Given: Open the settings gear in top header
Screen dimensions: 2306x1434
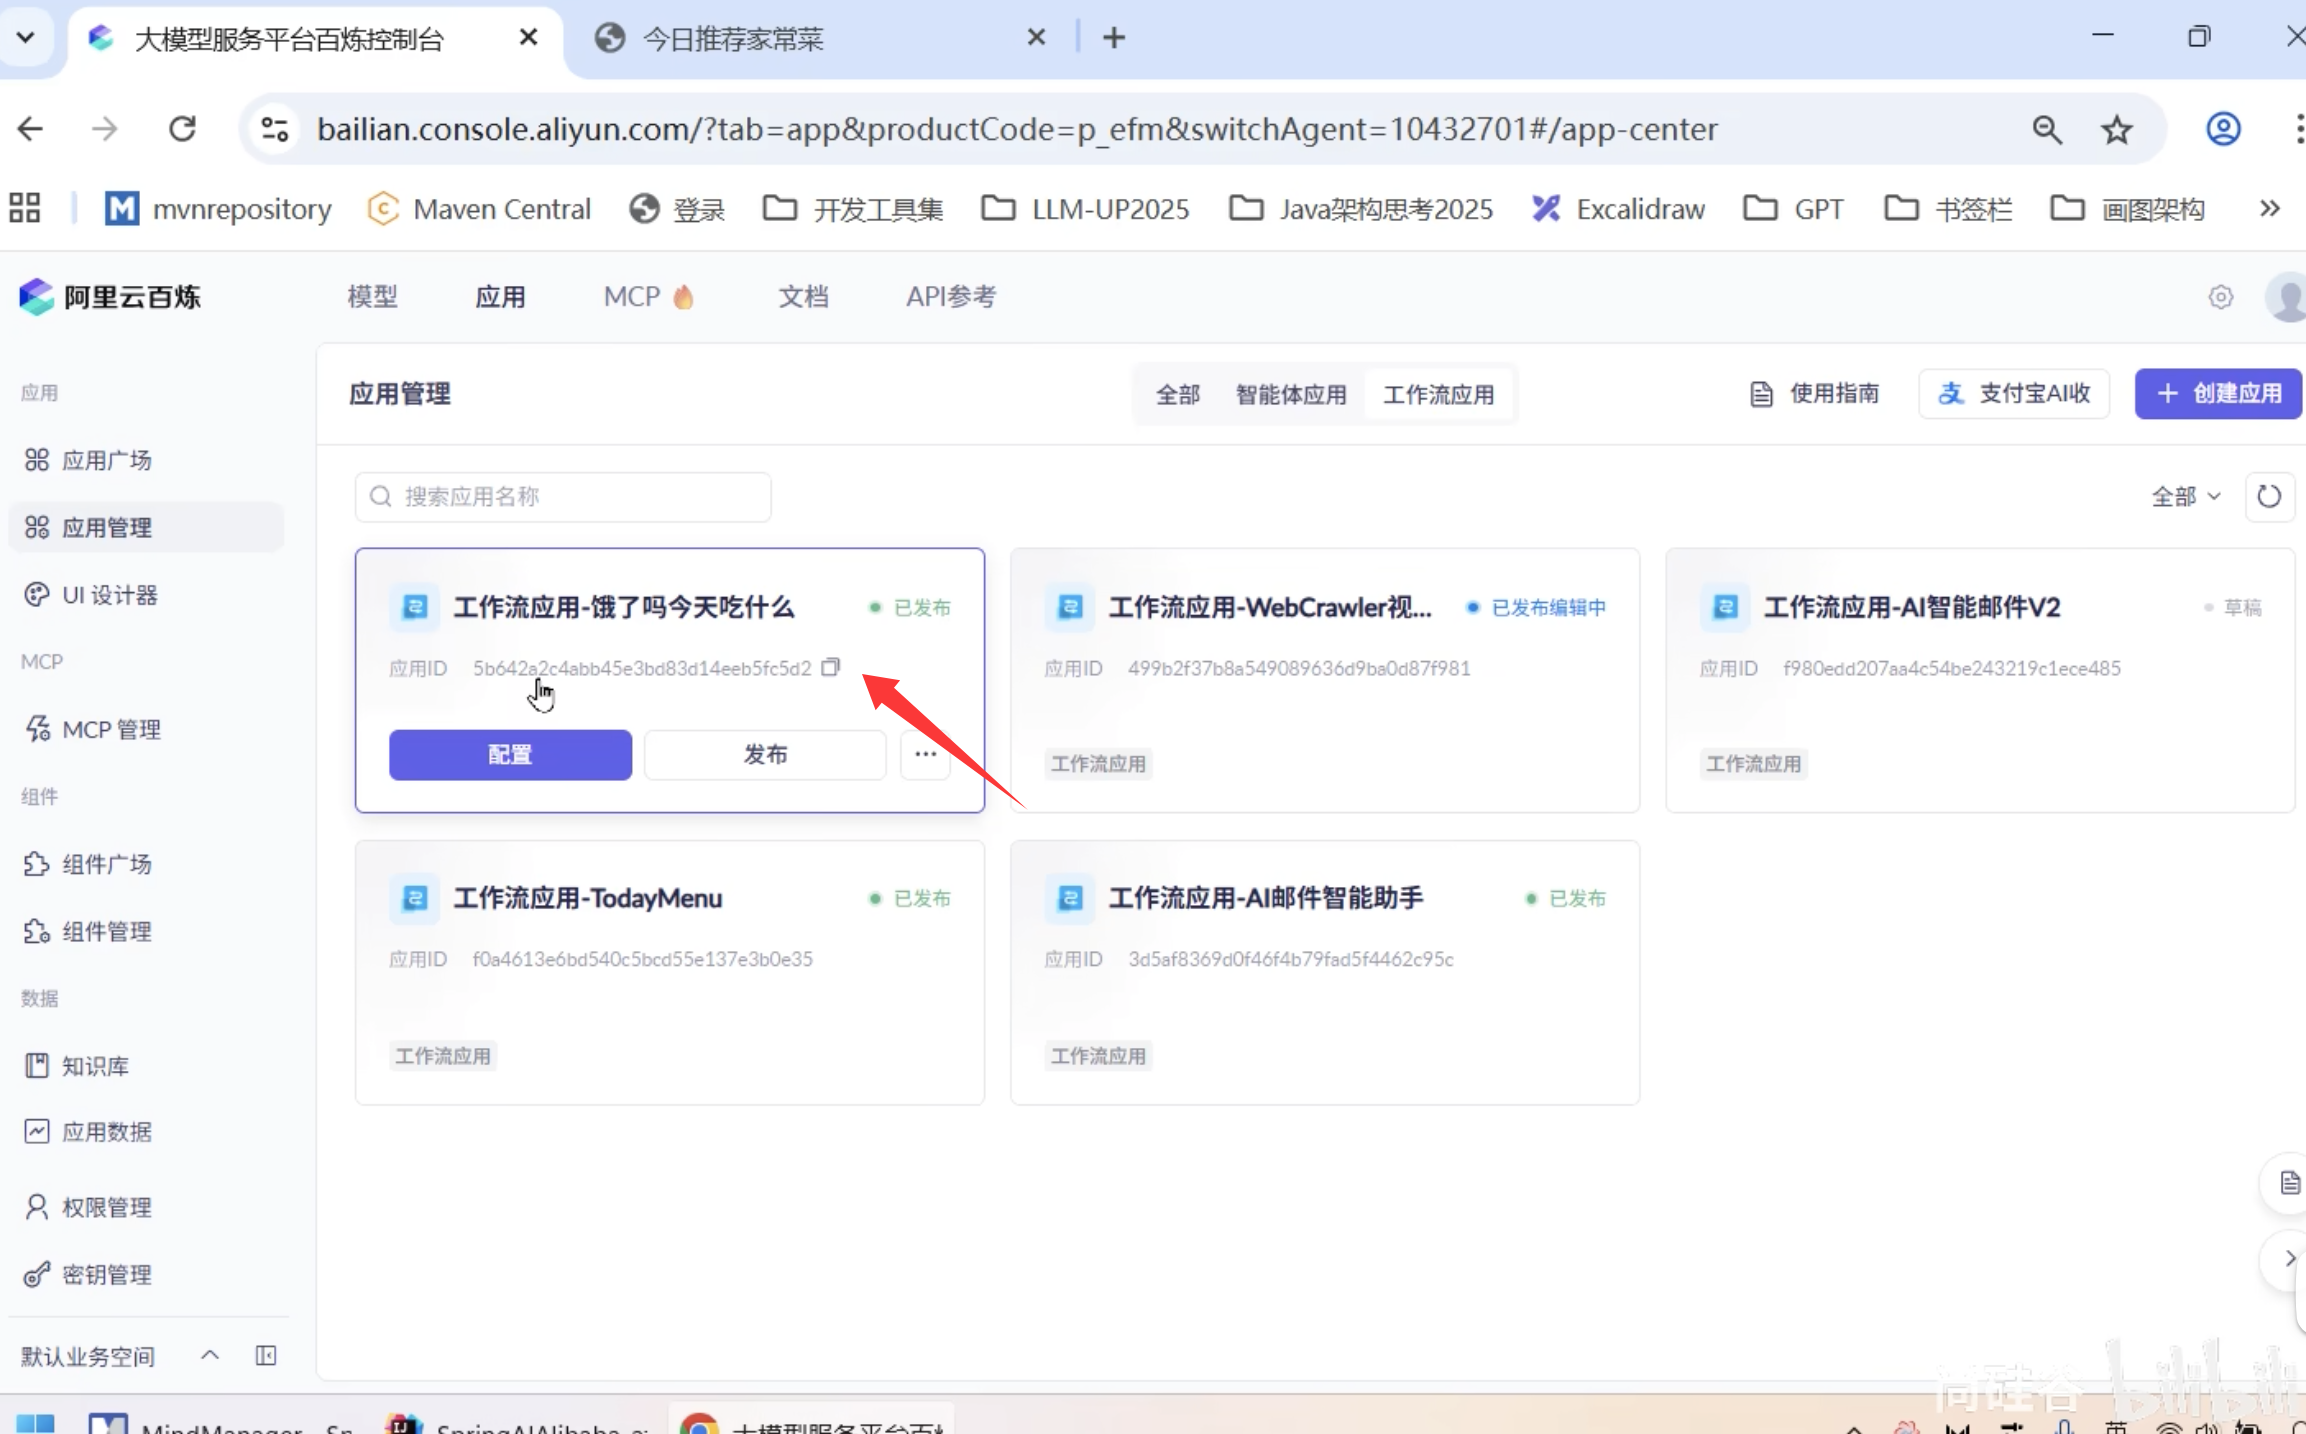Looking at the screenshot, I should point(2220,297).
